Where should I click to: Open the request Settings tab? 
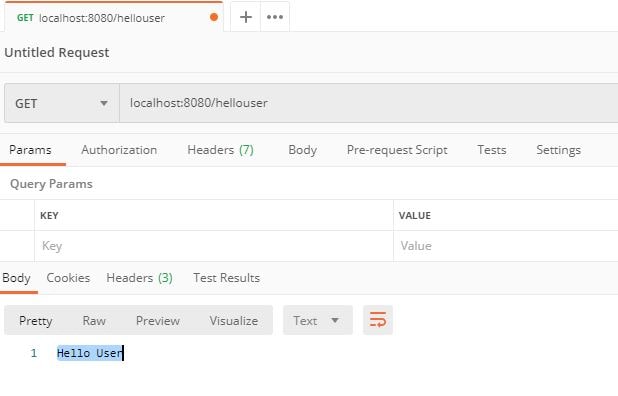click(x=558, y=150)
